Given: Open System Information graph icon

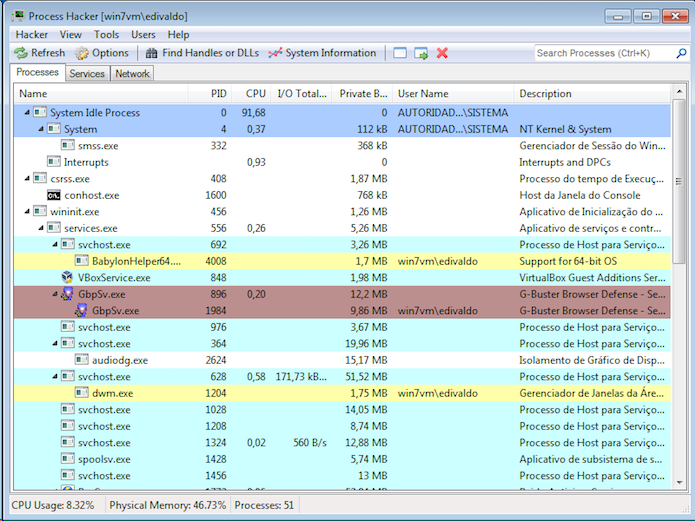Looking at the screenshot, I should click(275, 53).
